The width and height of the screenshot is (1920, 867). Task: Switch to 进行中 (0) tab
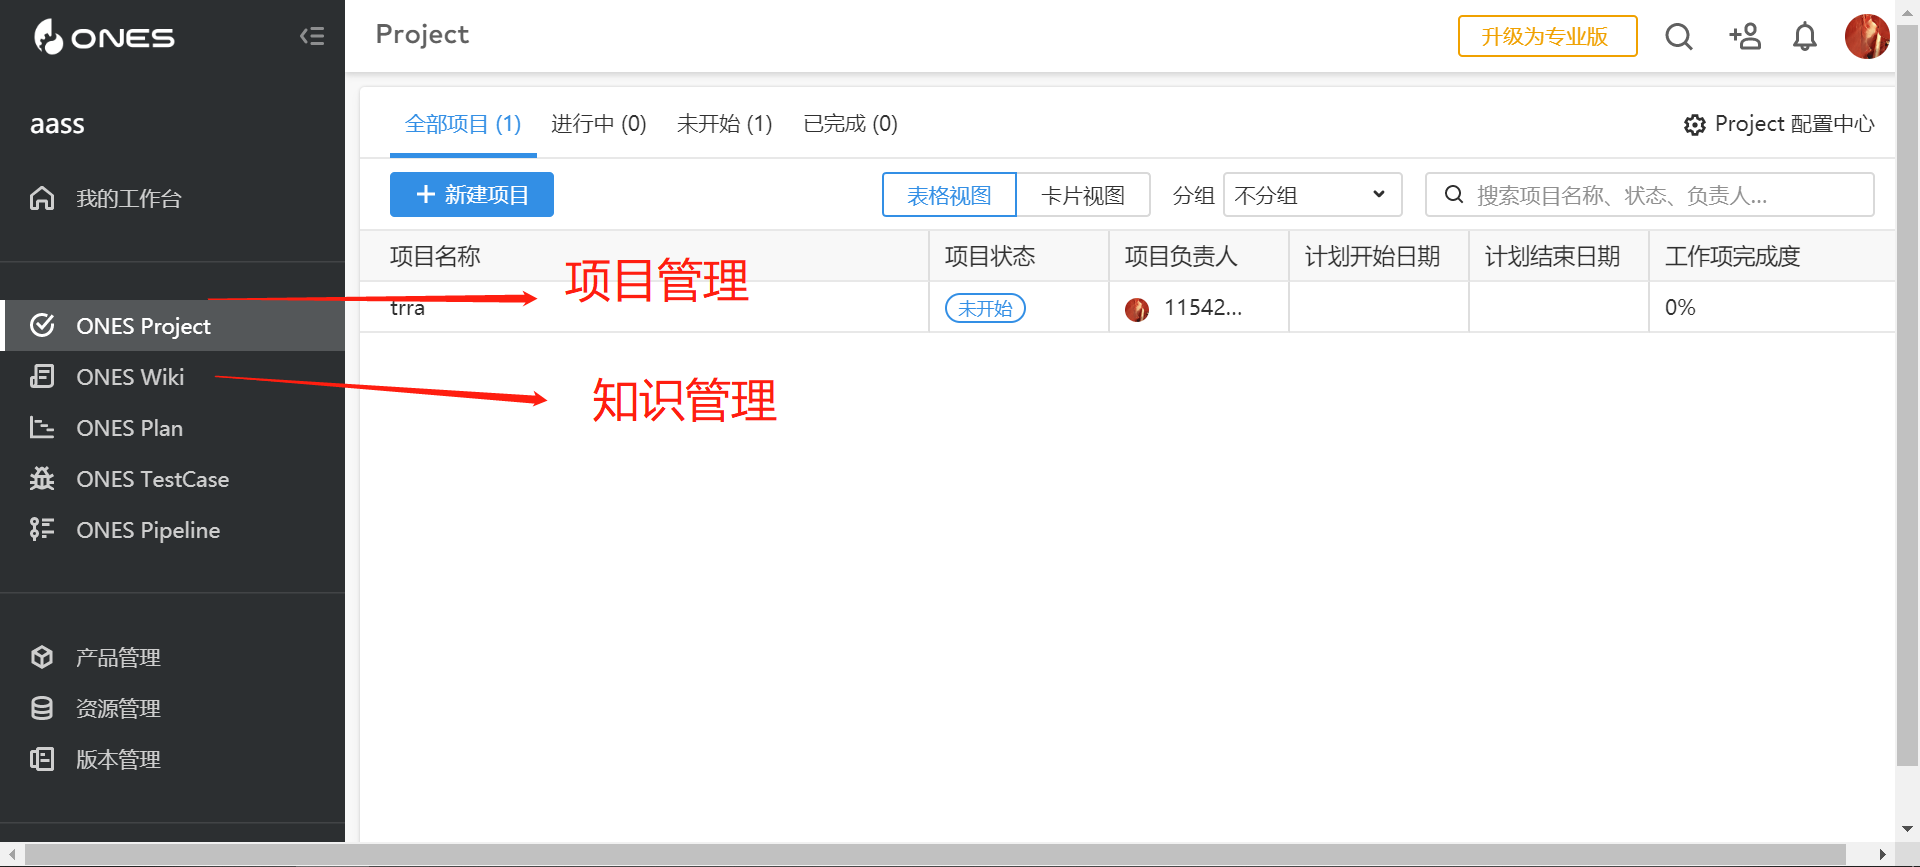pos(599,124)
